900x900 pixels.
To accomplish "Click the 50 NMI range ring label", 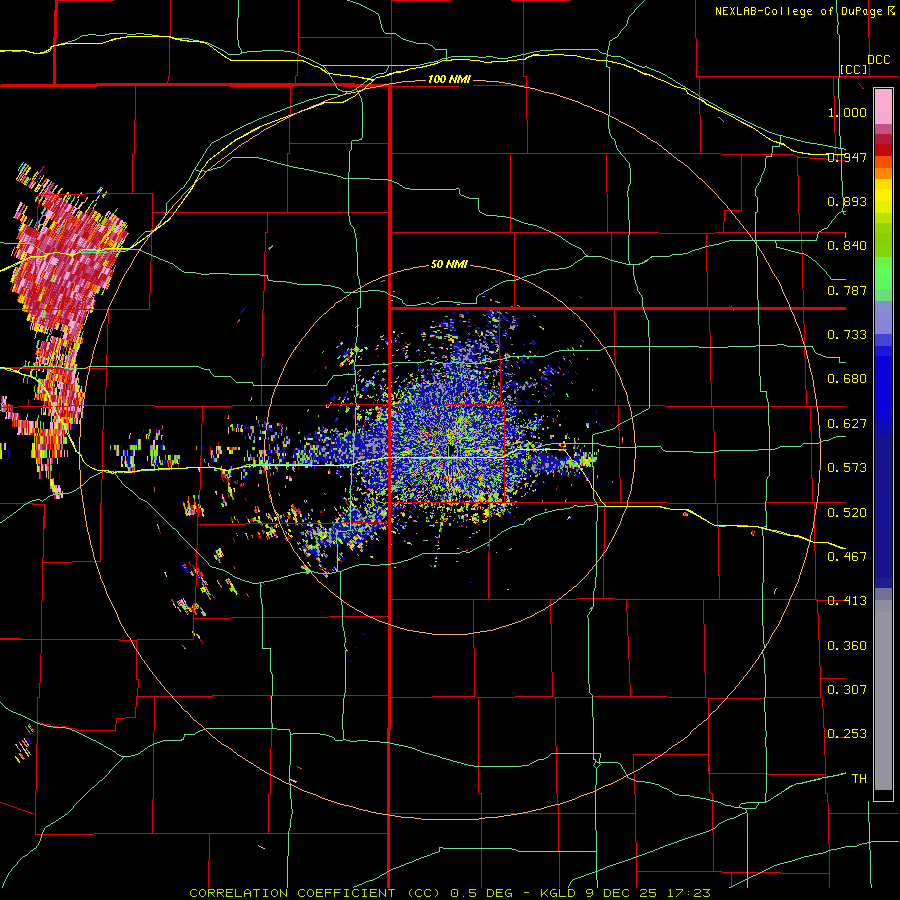I will tap(449, 264).
